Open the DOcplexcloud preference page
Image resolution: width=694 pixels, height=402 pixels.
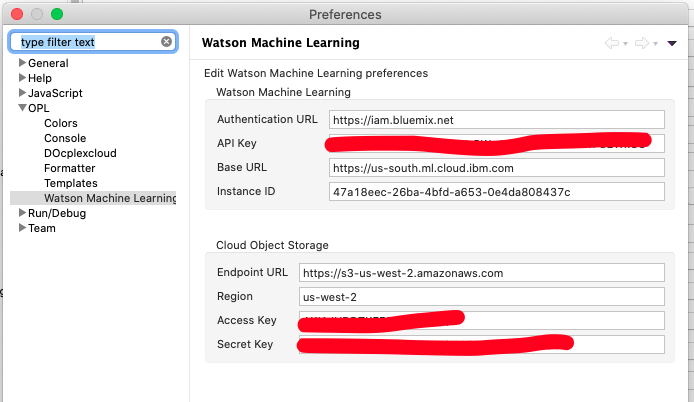(80, 154)
